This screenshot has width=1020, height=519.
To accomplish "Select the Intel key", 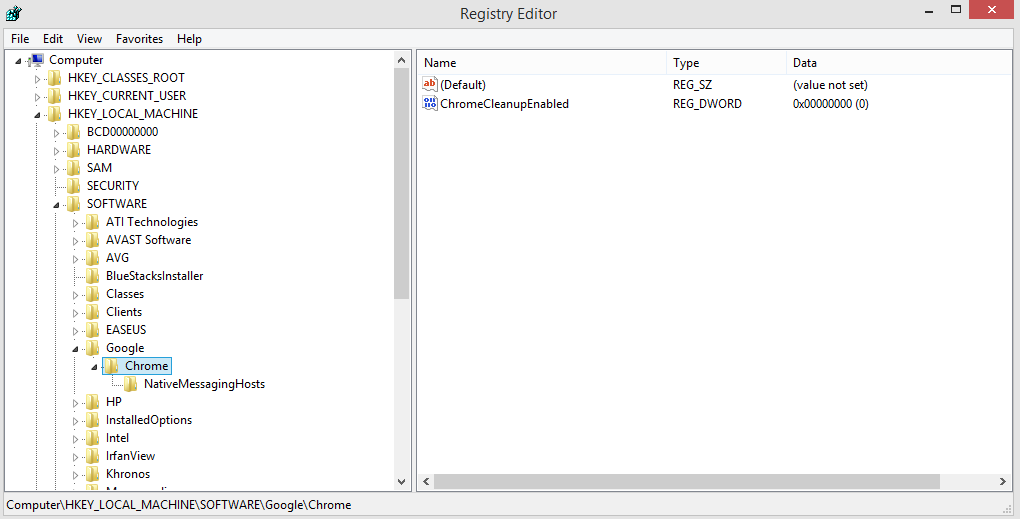I will [x=118, y=438].
